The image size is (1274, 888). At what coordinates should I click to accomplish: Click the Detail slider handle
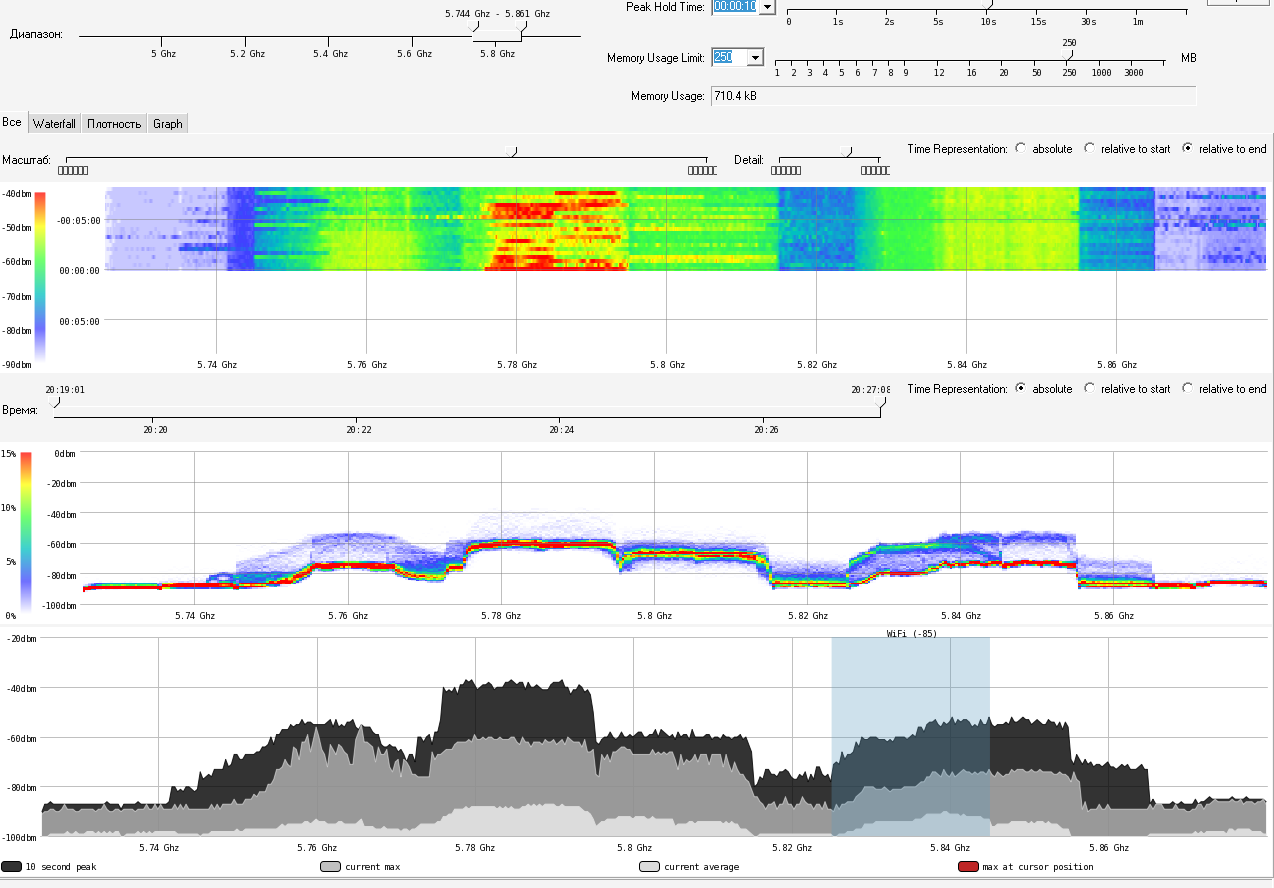coord(849,152)
